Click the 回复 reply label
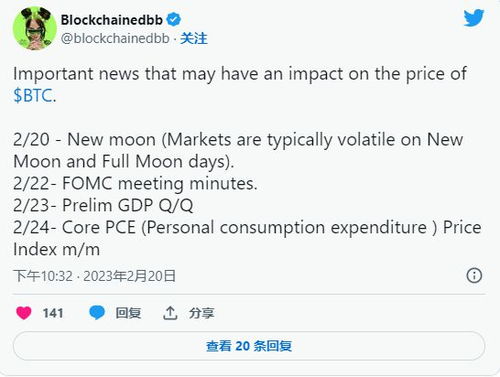 tap(128, 313)
